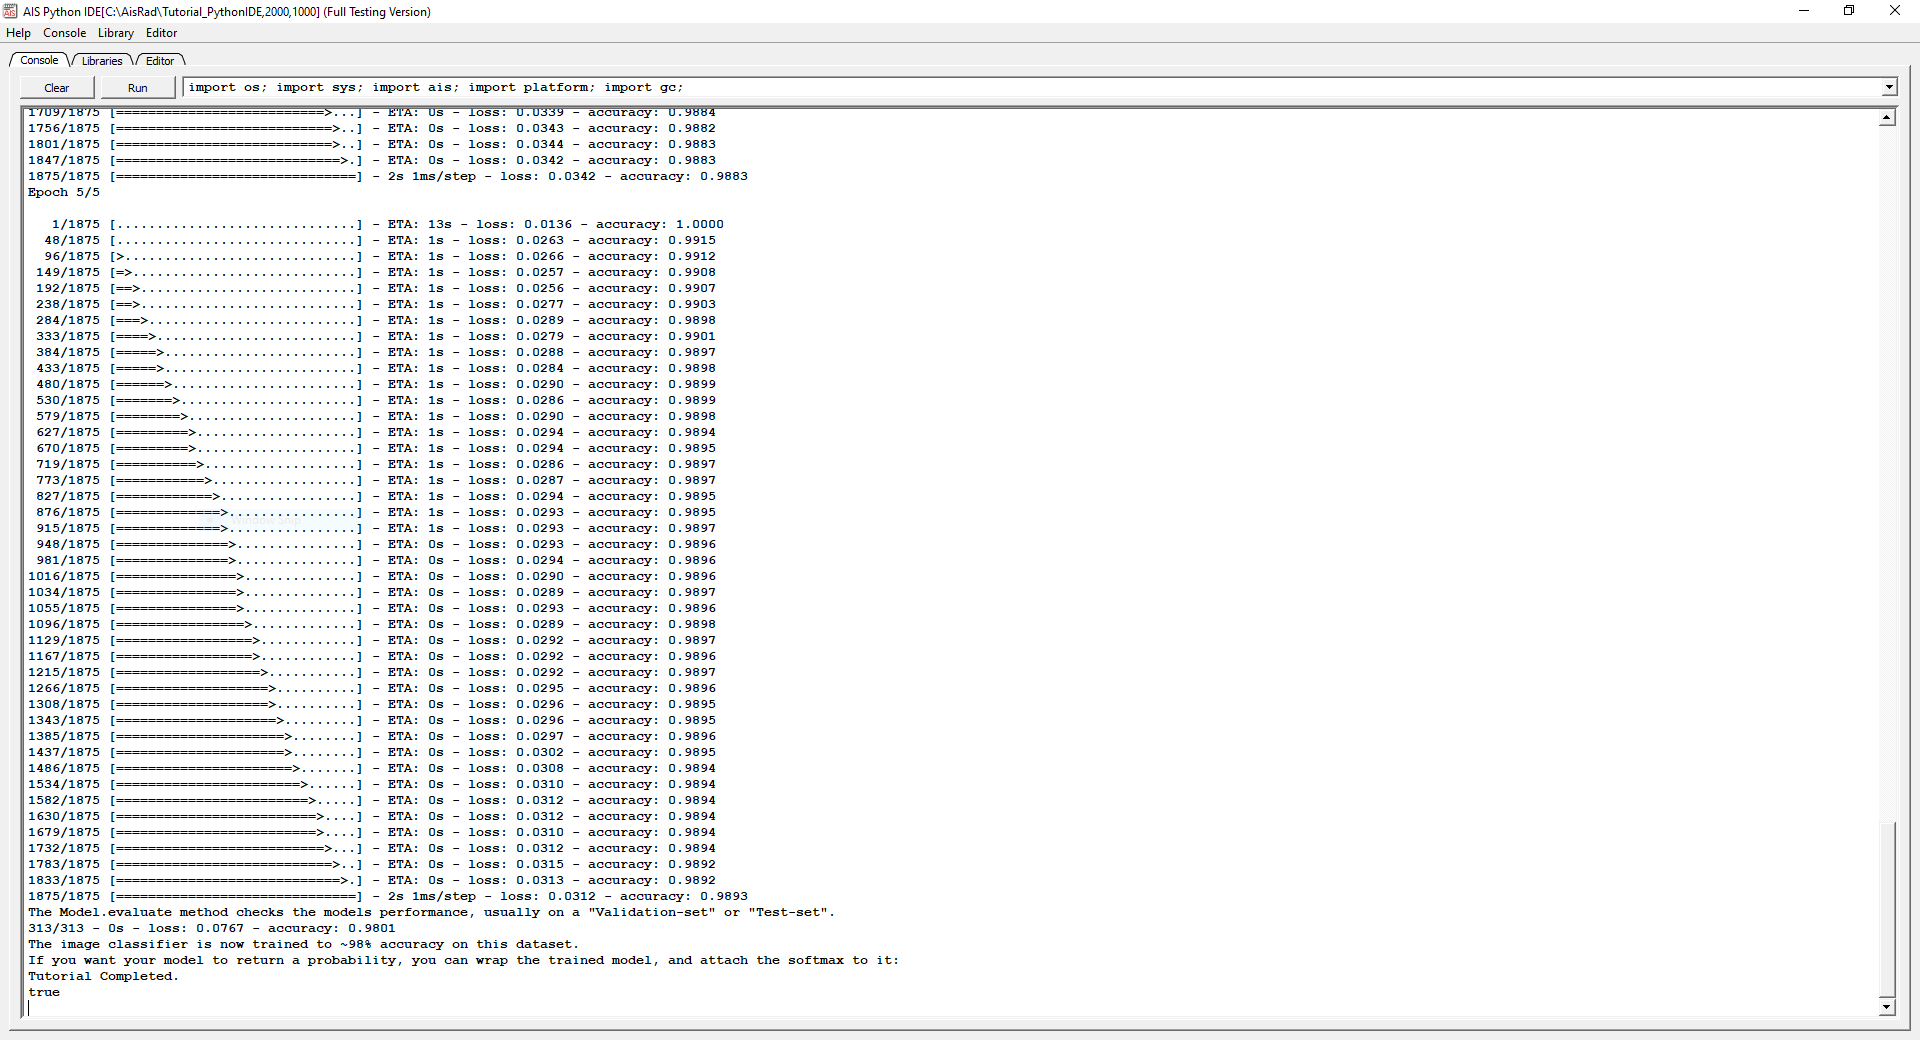The image size is (1920, 1040).
Task: Click the restore window control
Action: click(1849, 11)
